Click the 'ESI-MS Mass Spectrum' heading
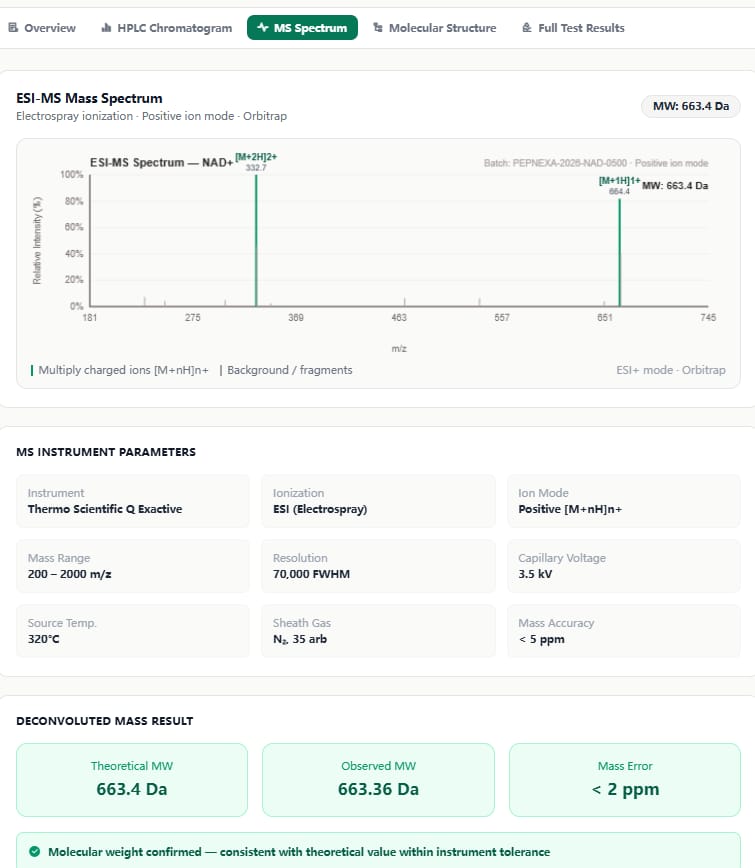Viewport: 755px width, 868px height. 89,98
